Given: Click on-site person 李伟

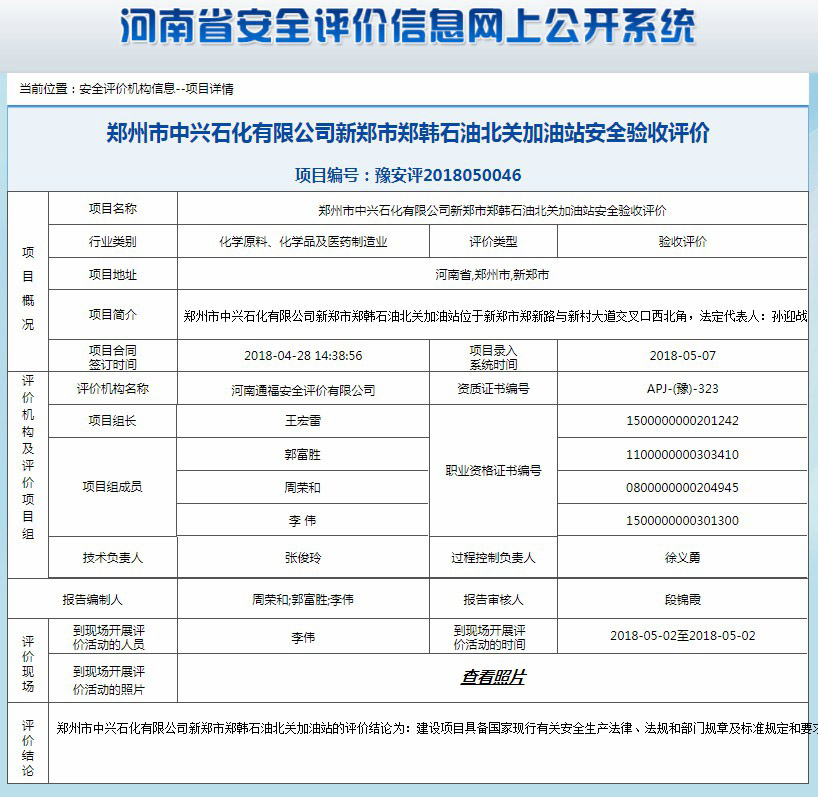Looking at the screenshot, I should point(303,637).
